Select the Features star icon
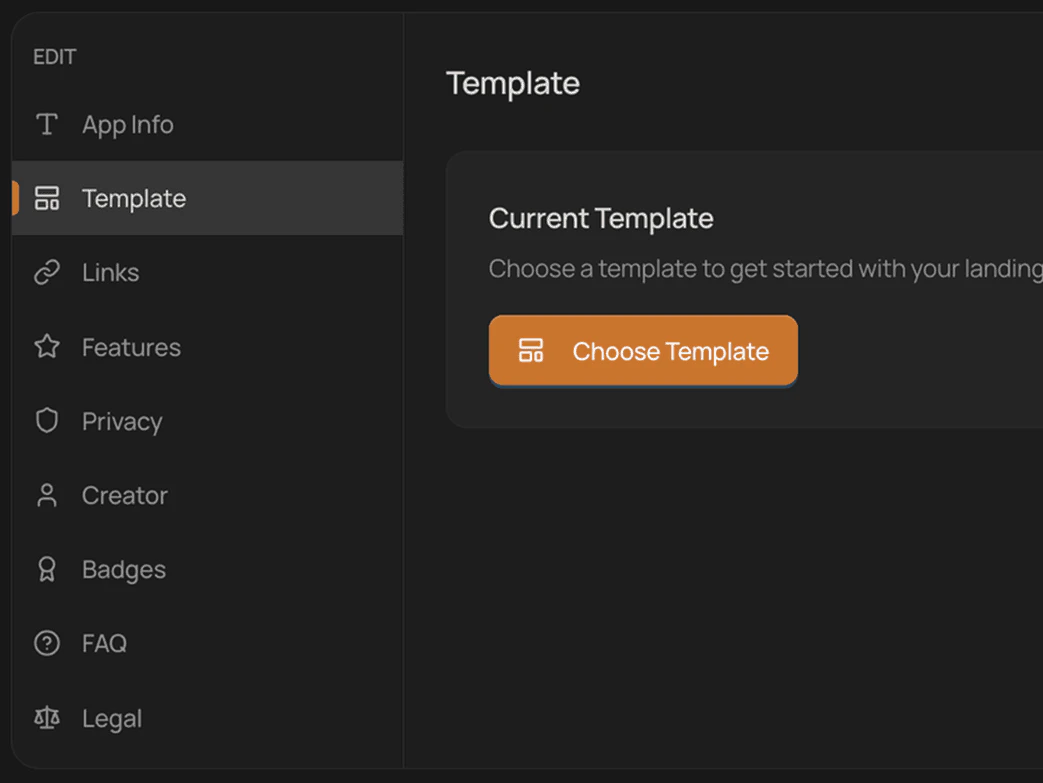Viewport: 1043px width, 783px height. click(46, 346)
